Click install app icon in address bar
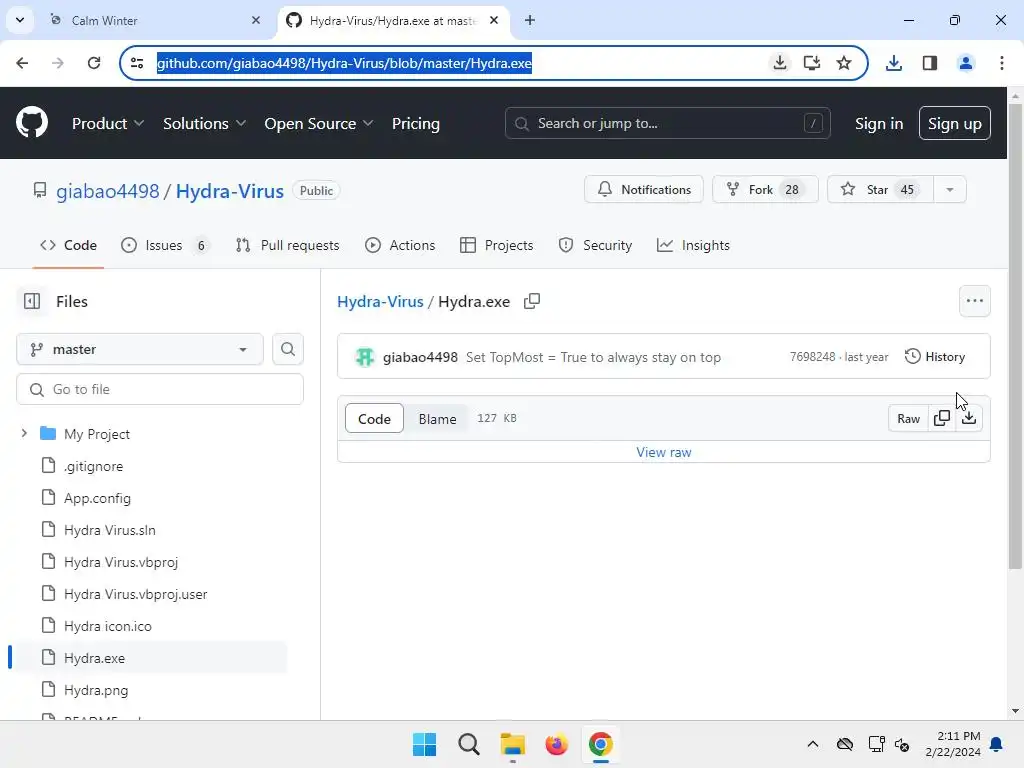 pos(812,63)
